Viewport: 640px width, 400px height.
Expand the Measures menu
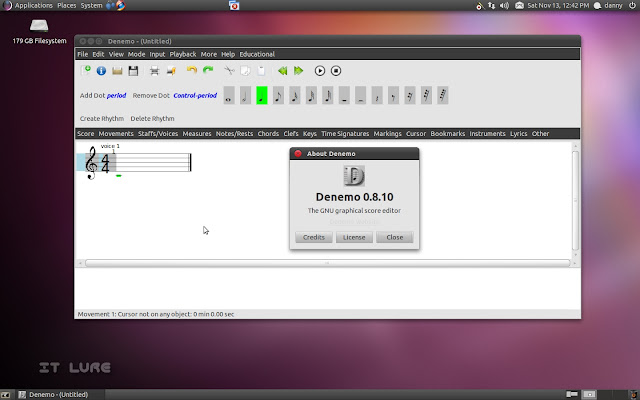click(x=197, y=134)
